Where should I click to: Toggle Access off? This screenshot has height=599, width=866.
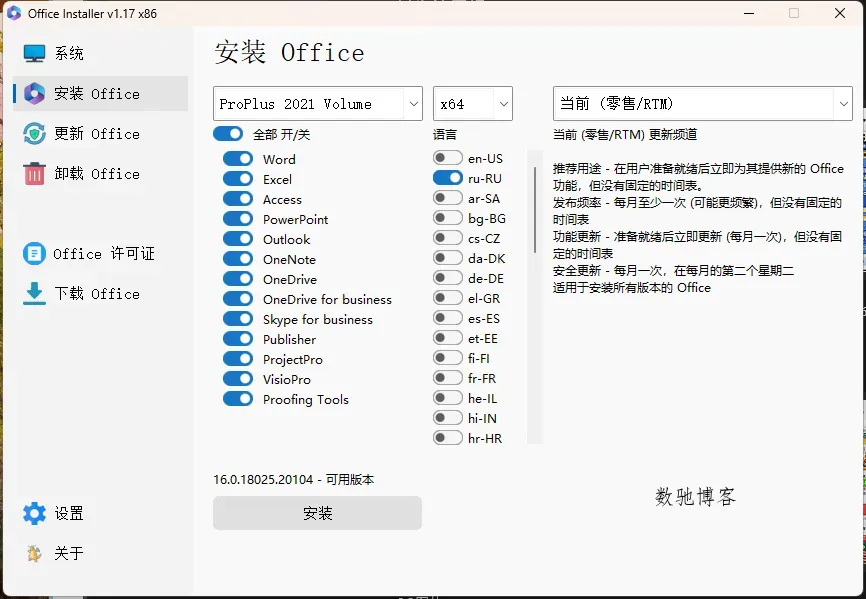(x=238, y=199)
